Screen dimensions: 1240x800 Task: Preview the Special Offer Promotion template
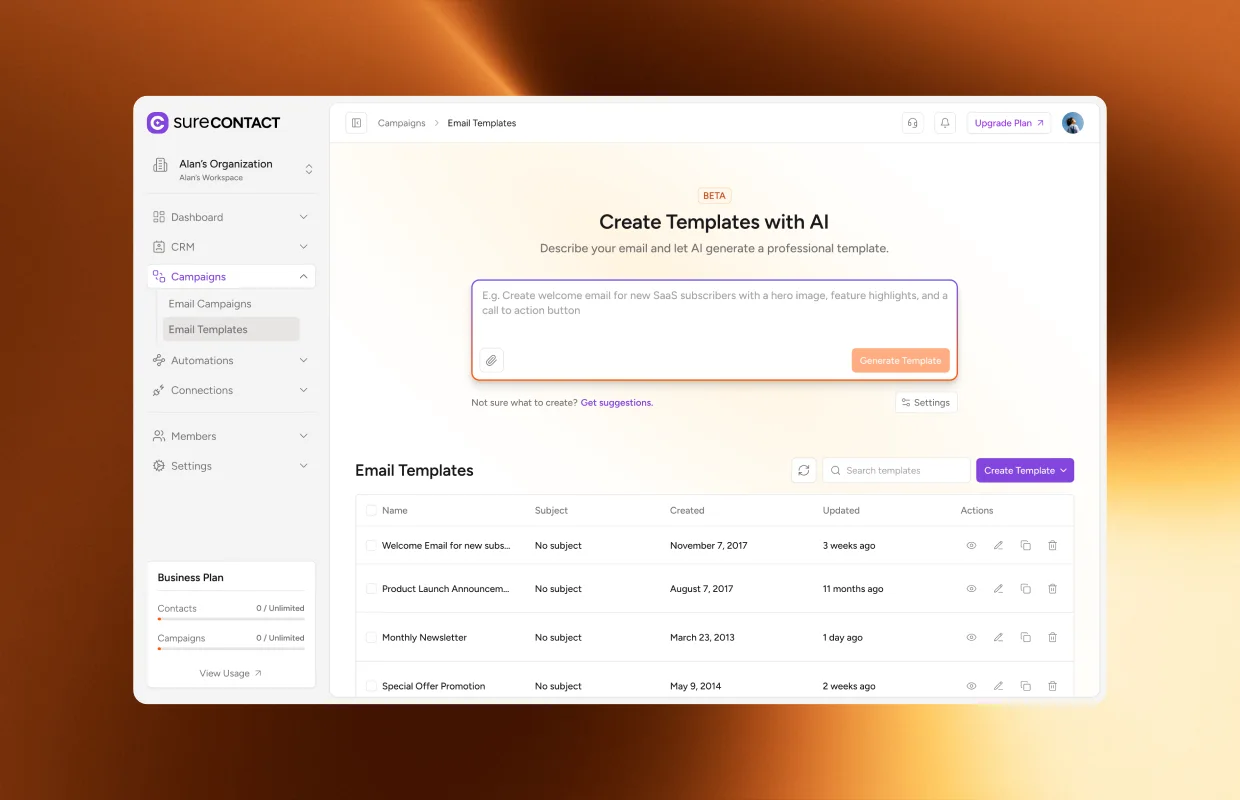(x=971, y=686)
